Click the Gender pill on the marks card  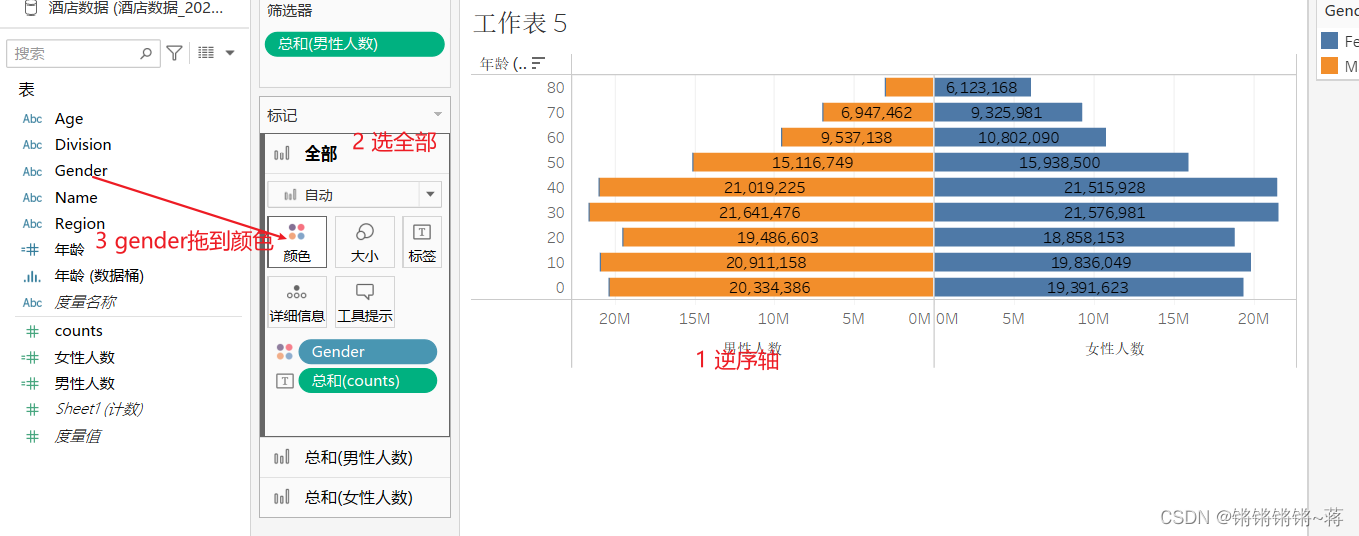click(x=367, y=352)
